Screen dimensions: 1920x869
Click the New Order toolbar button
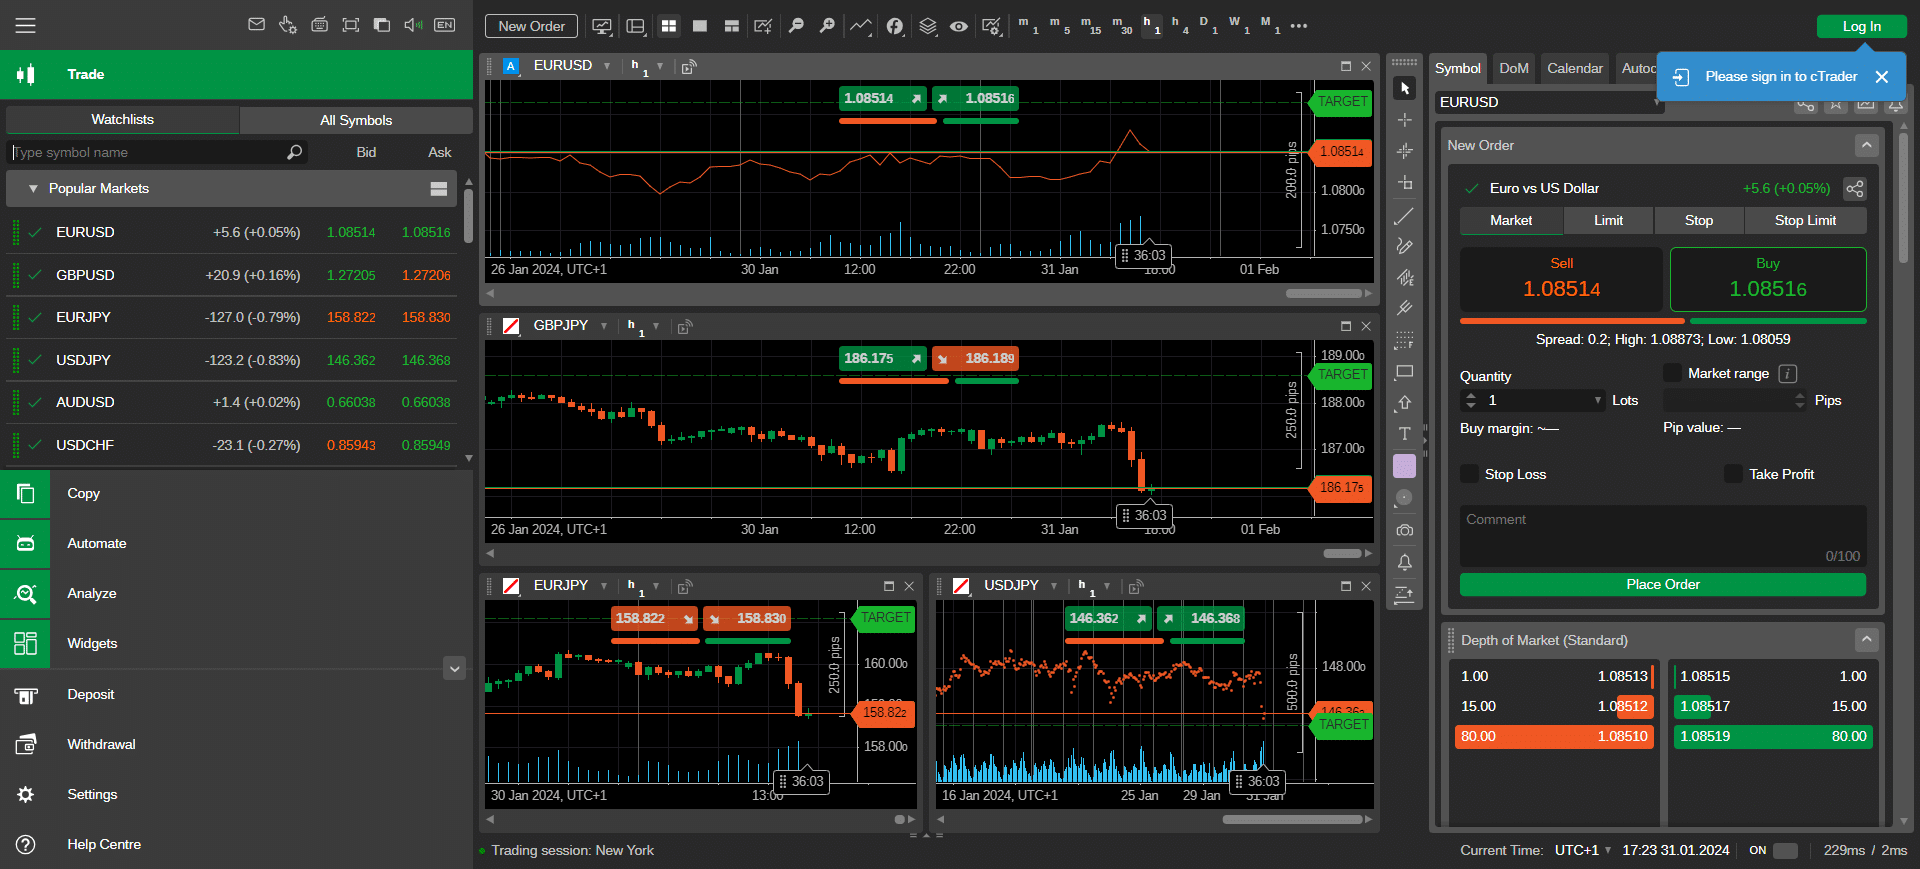pos(532,26)
